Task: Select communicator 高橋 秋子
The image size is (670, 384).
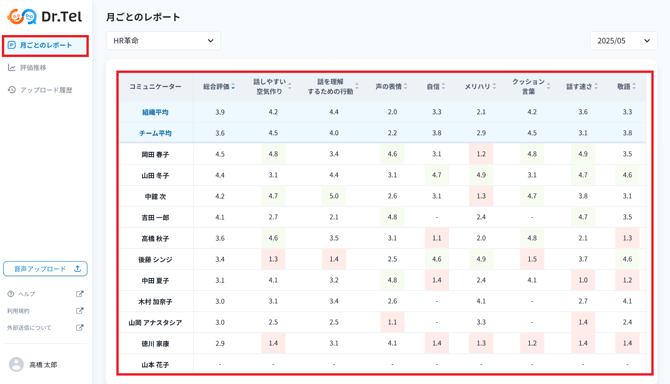Action: point(156,238)
